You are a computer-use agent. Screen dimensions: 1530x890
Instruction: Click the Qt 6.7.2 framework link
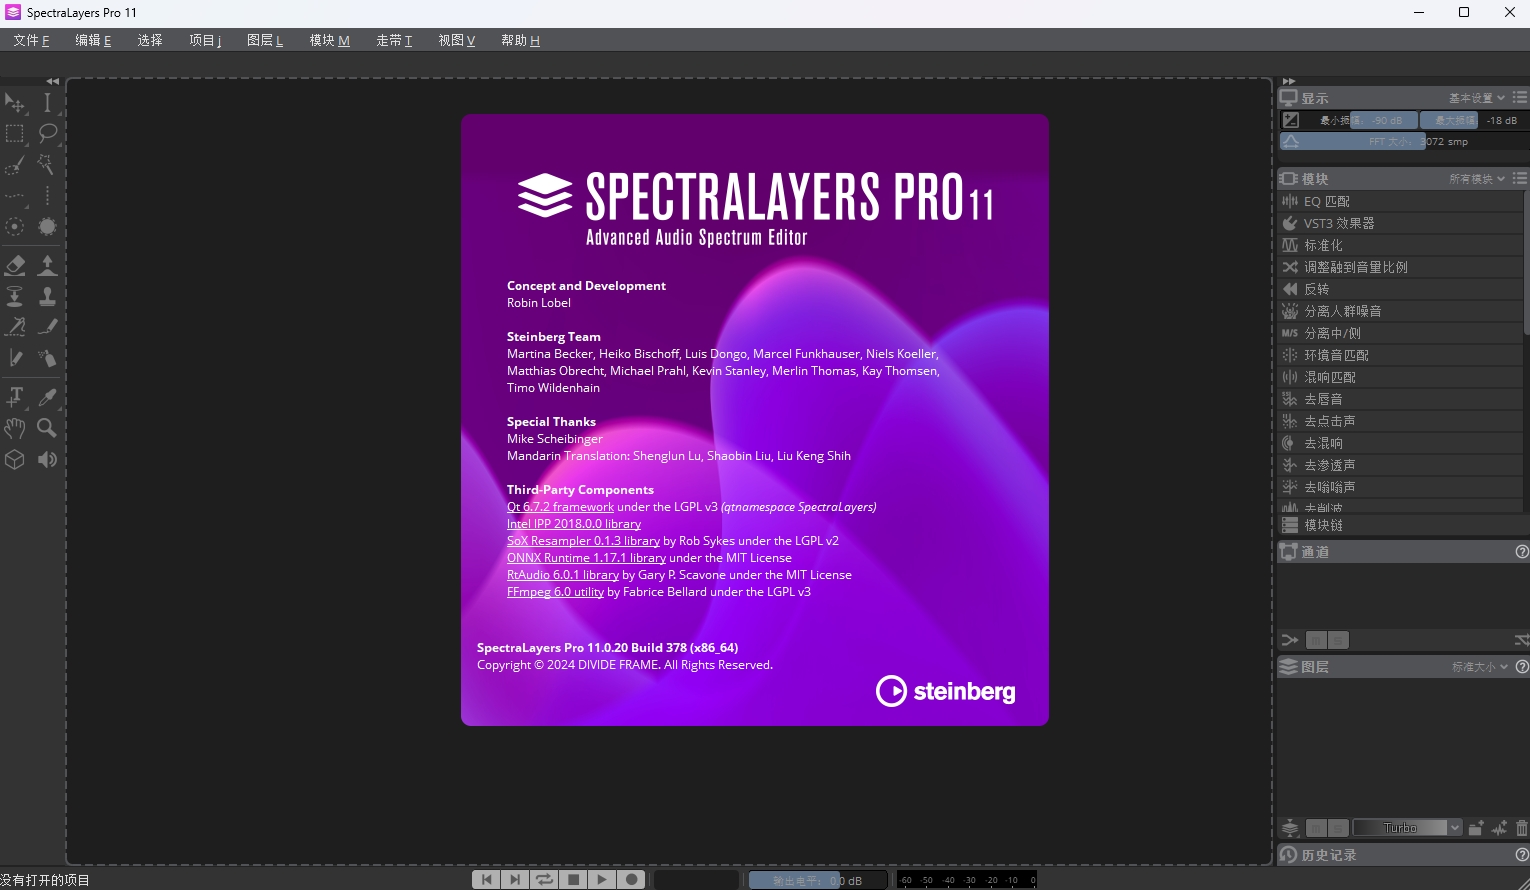[560, 507]
